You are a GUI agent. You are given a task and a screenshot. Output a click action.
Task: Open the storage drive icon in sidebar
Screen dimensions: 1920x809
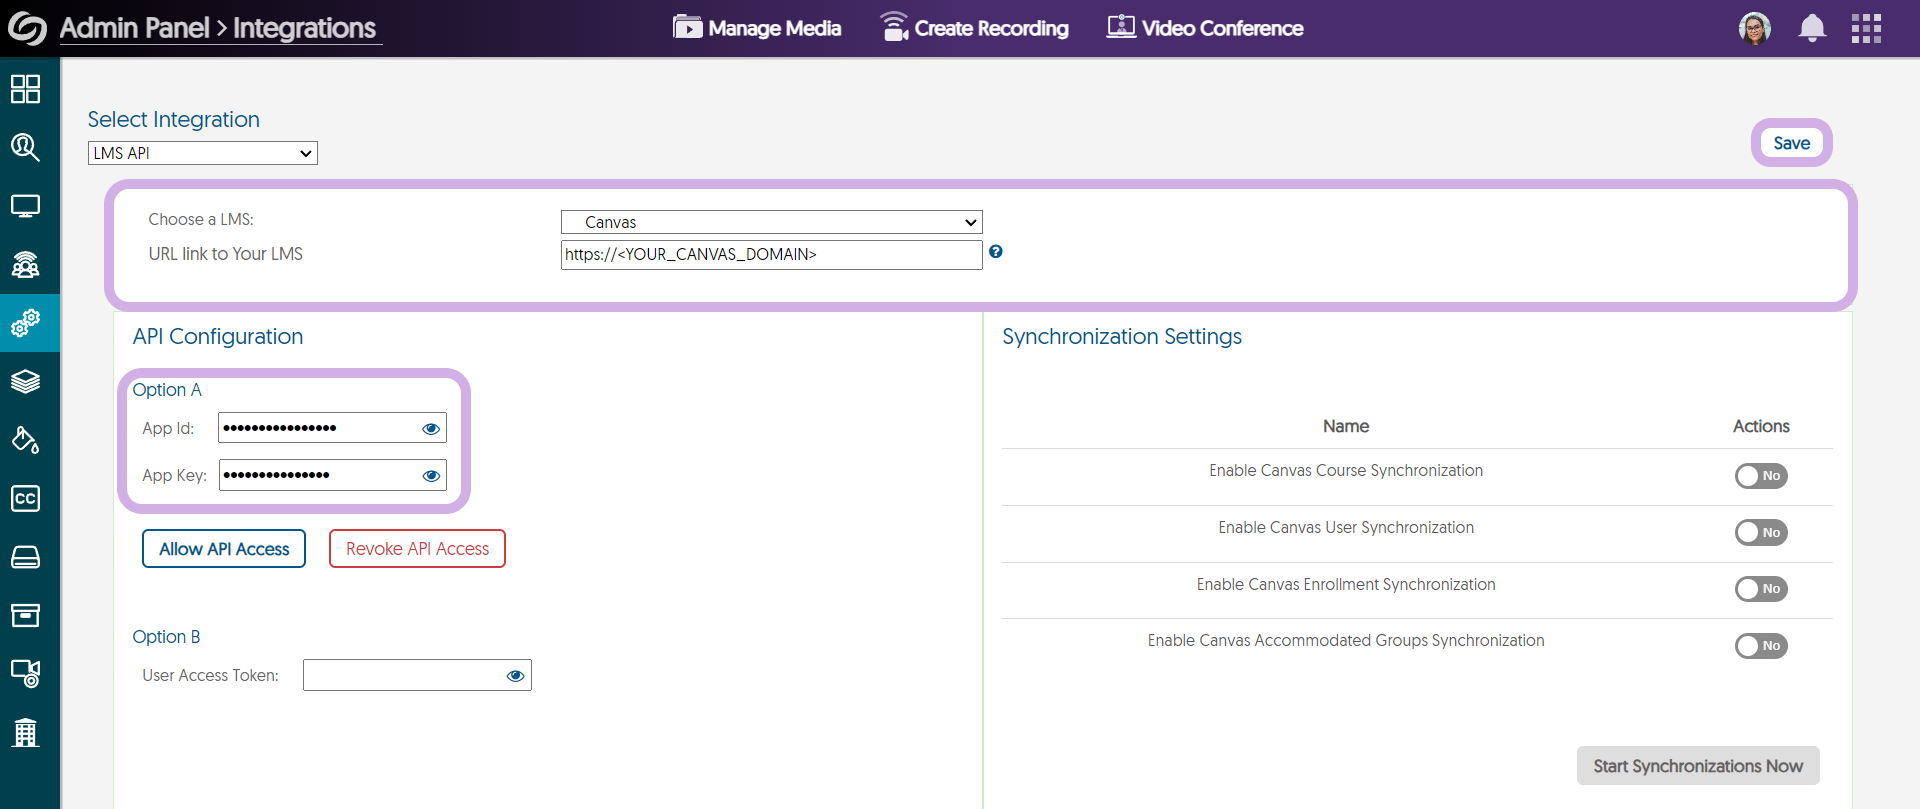[25, 557]
